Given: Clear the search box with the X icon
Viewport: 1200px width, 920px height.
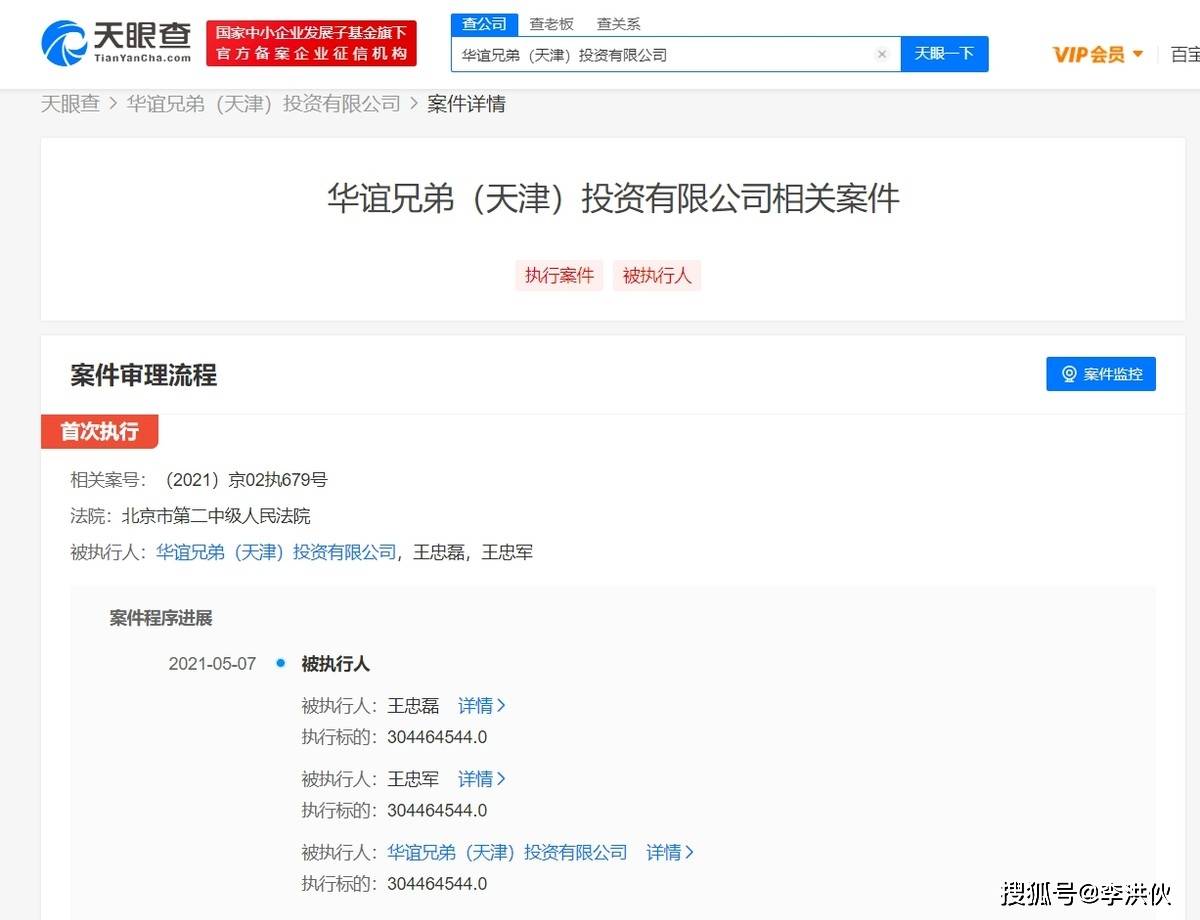Looking at the screenshot, I should pos(882,55).
